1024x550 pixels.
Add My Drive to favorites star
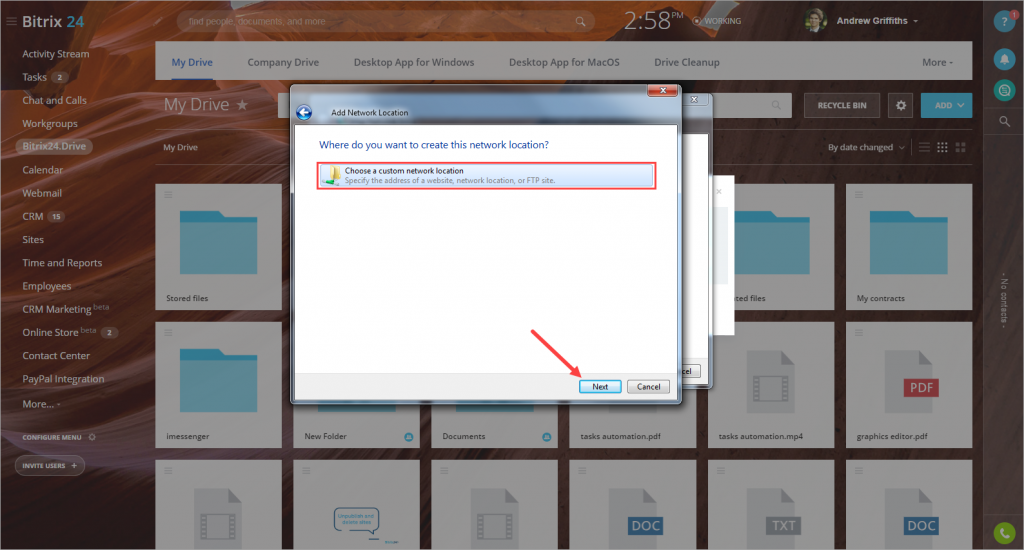coord(242,105)
